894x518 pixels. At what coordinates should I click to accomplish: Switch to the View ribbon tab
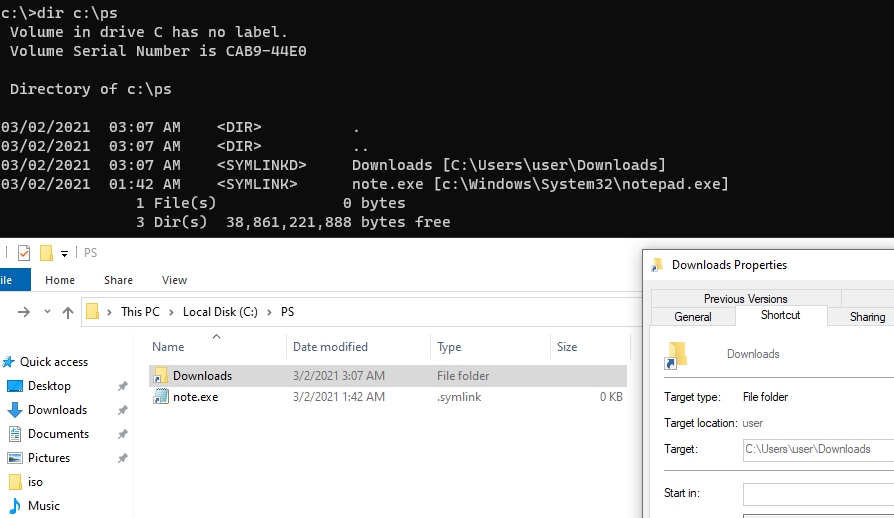(x=174, y=280)
